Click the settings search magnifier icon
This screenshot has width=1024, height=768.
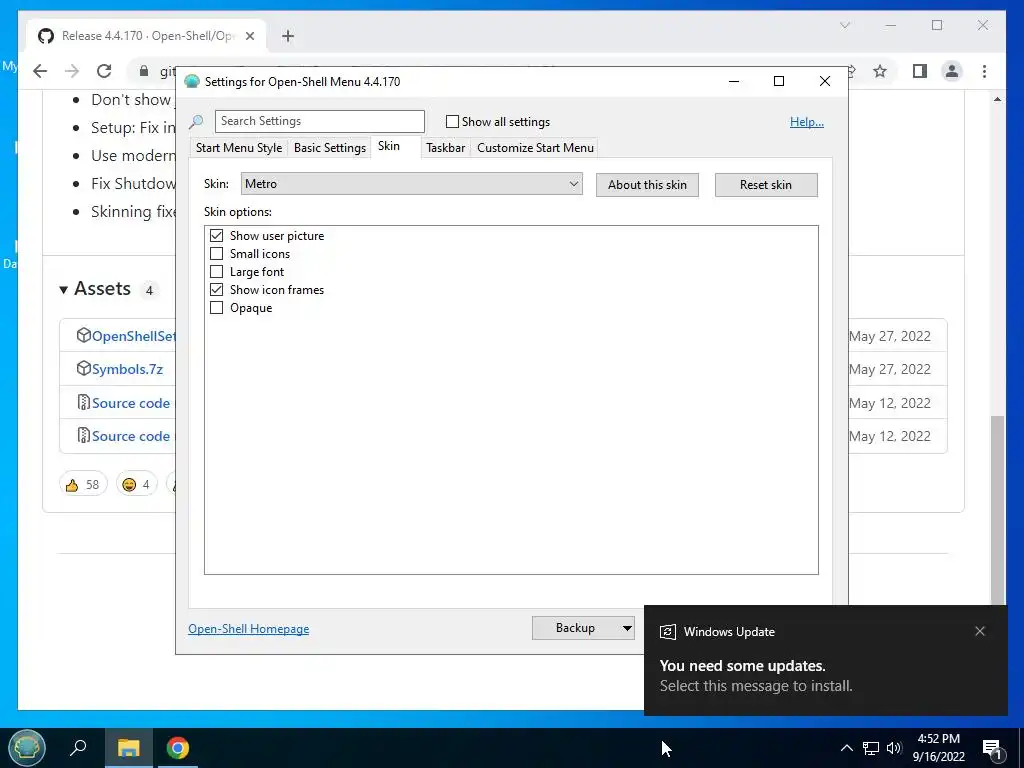click(196, 121)
